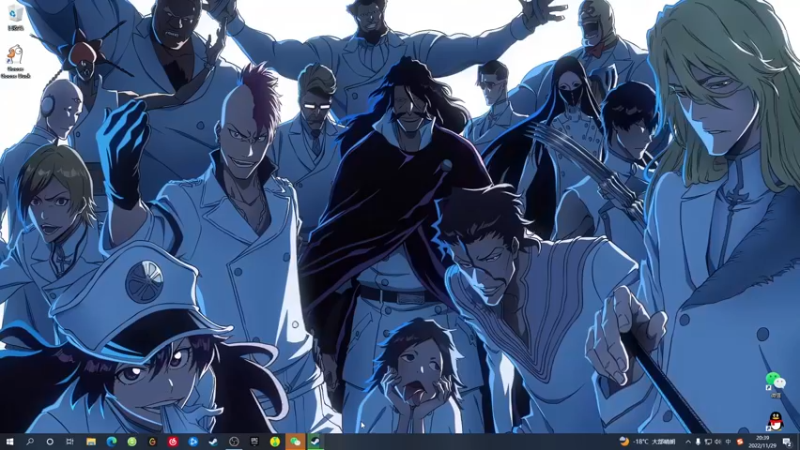Screen dimensions: 800x450
Task: Open the Recycle Bin desktop icon
Action: point(15,17)
